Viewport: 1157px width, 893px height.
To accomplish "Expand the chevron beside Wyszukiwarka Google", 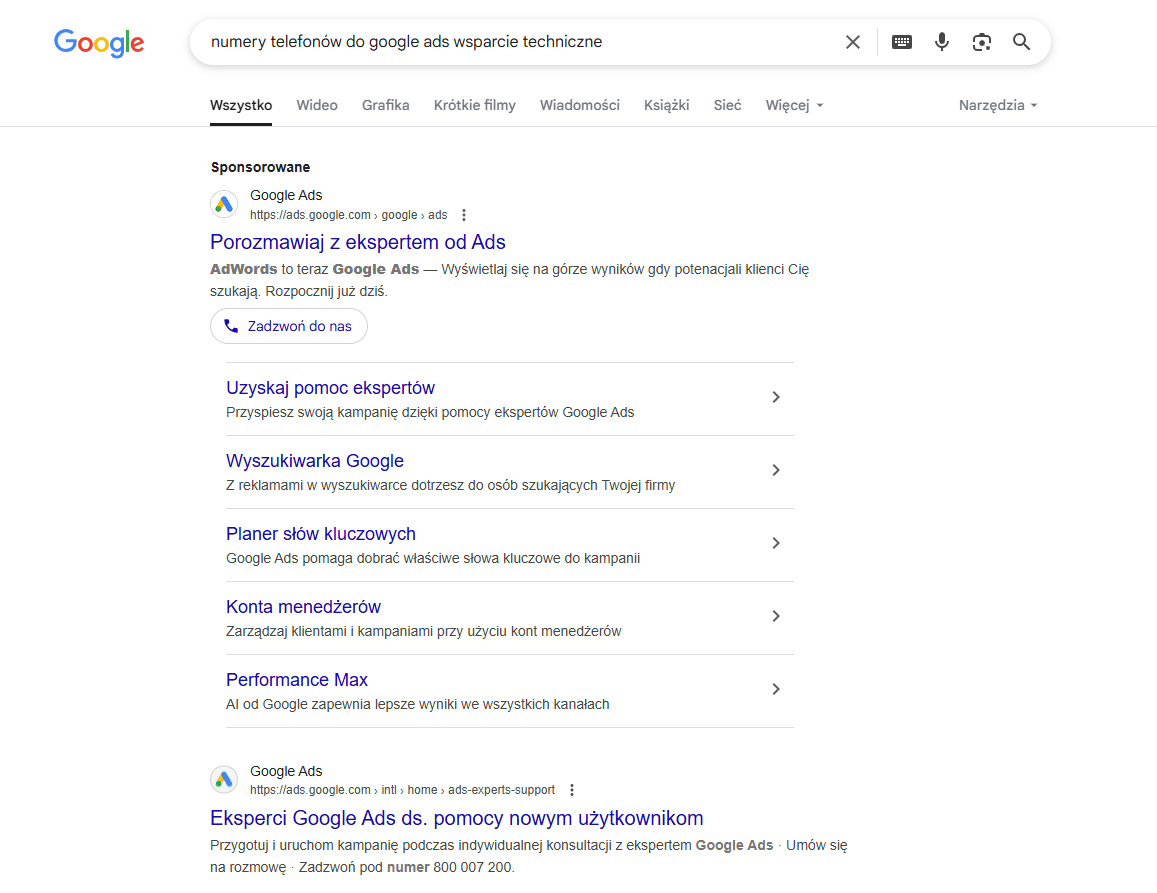I will pos(776,470).
